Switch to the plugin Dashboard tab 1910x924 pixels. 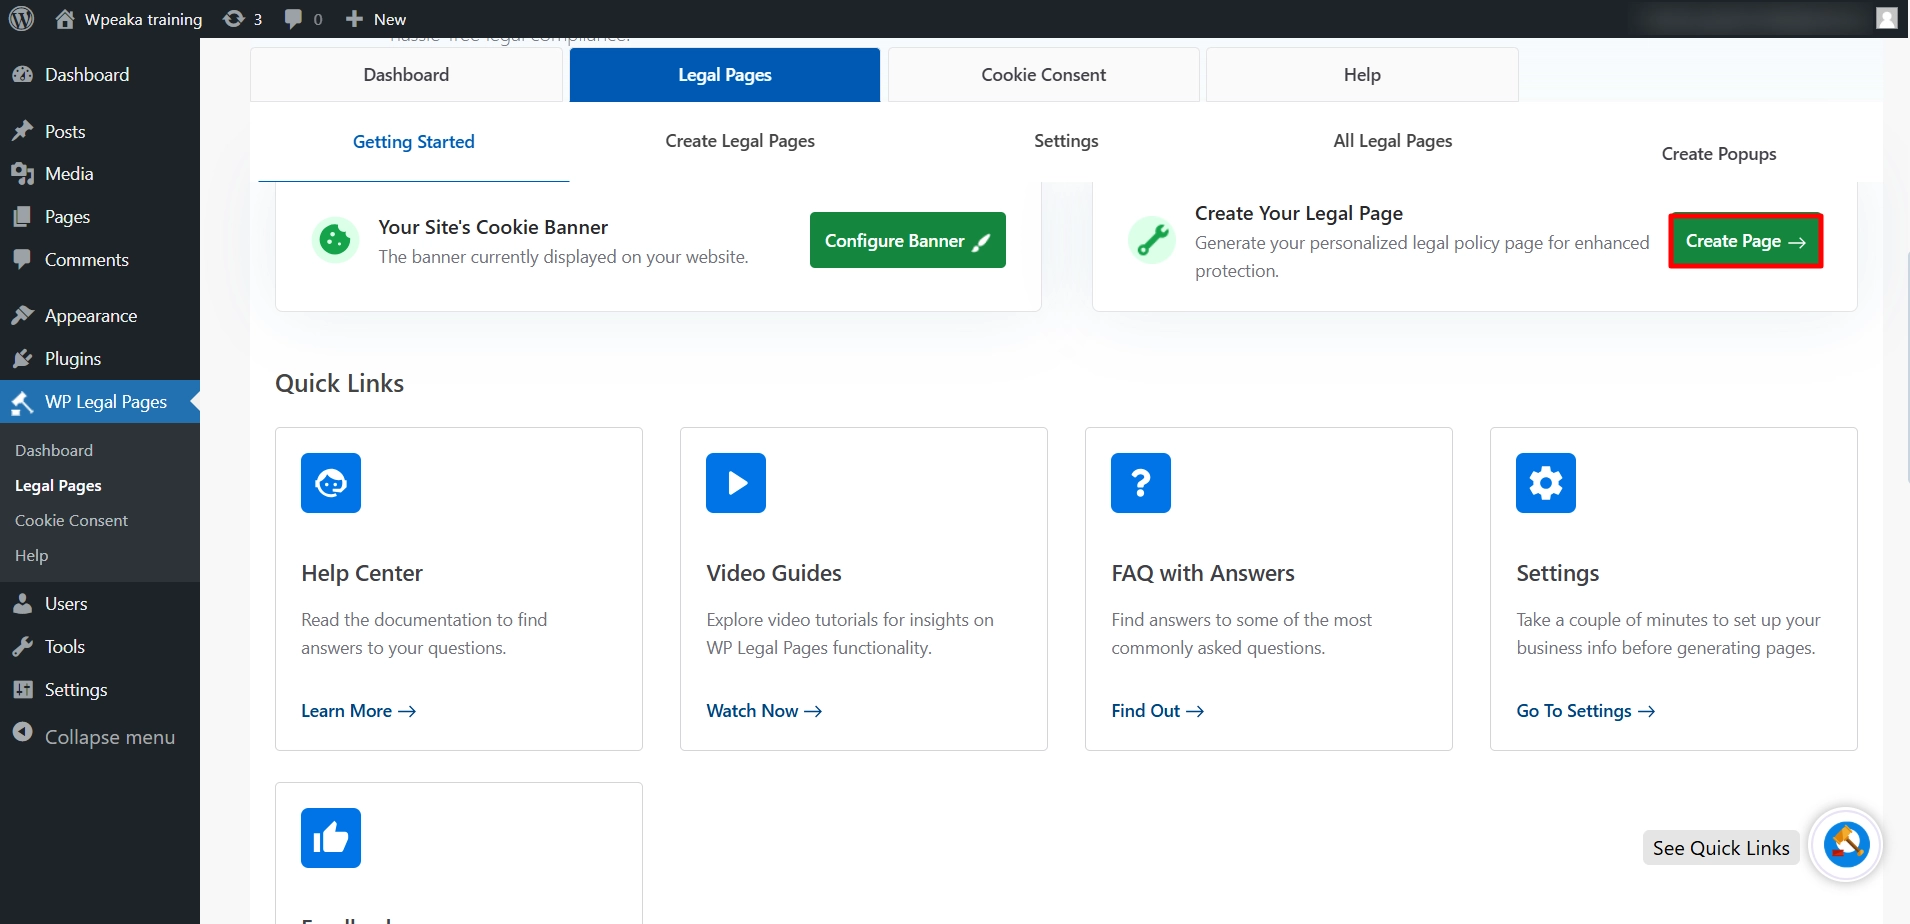click(406, 75)
